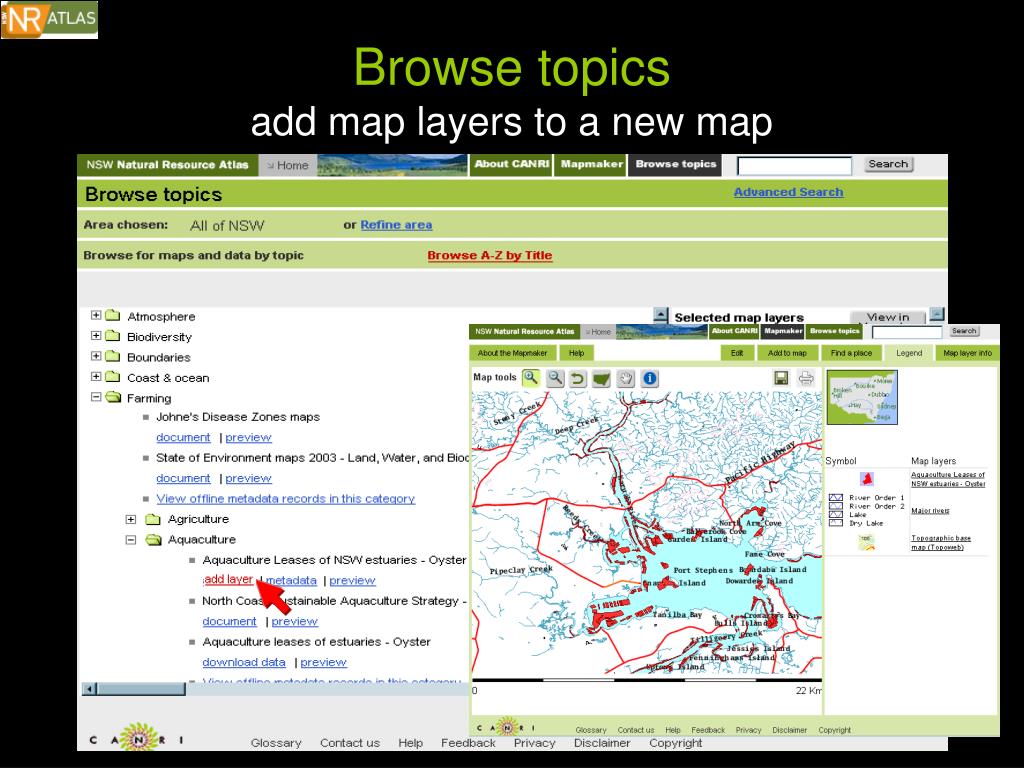Click add layer for Aquaculture Leases
The height and width of the screenshot is (768, 1024).
tap(228, 579)
